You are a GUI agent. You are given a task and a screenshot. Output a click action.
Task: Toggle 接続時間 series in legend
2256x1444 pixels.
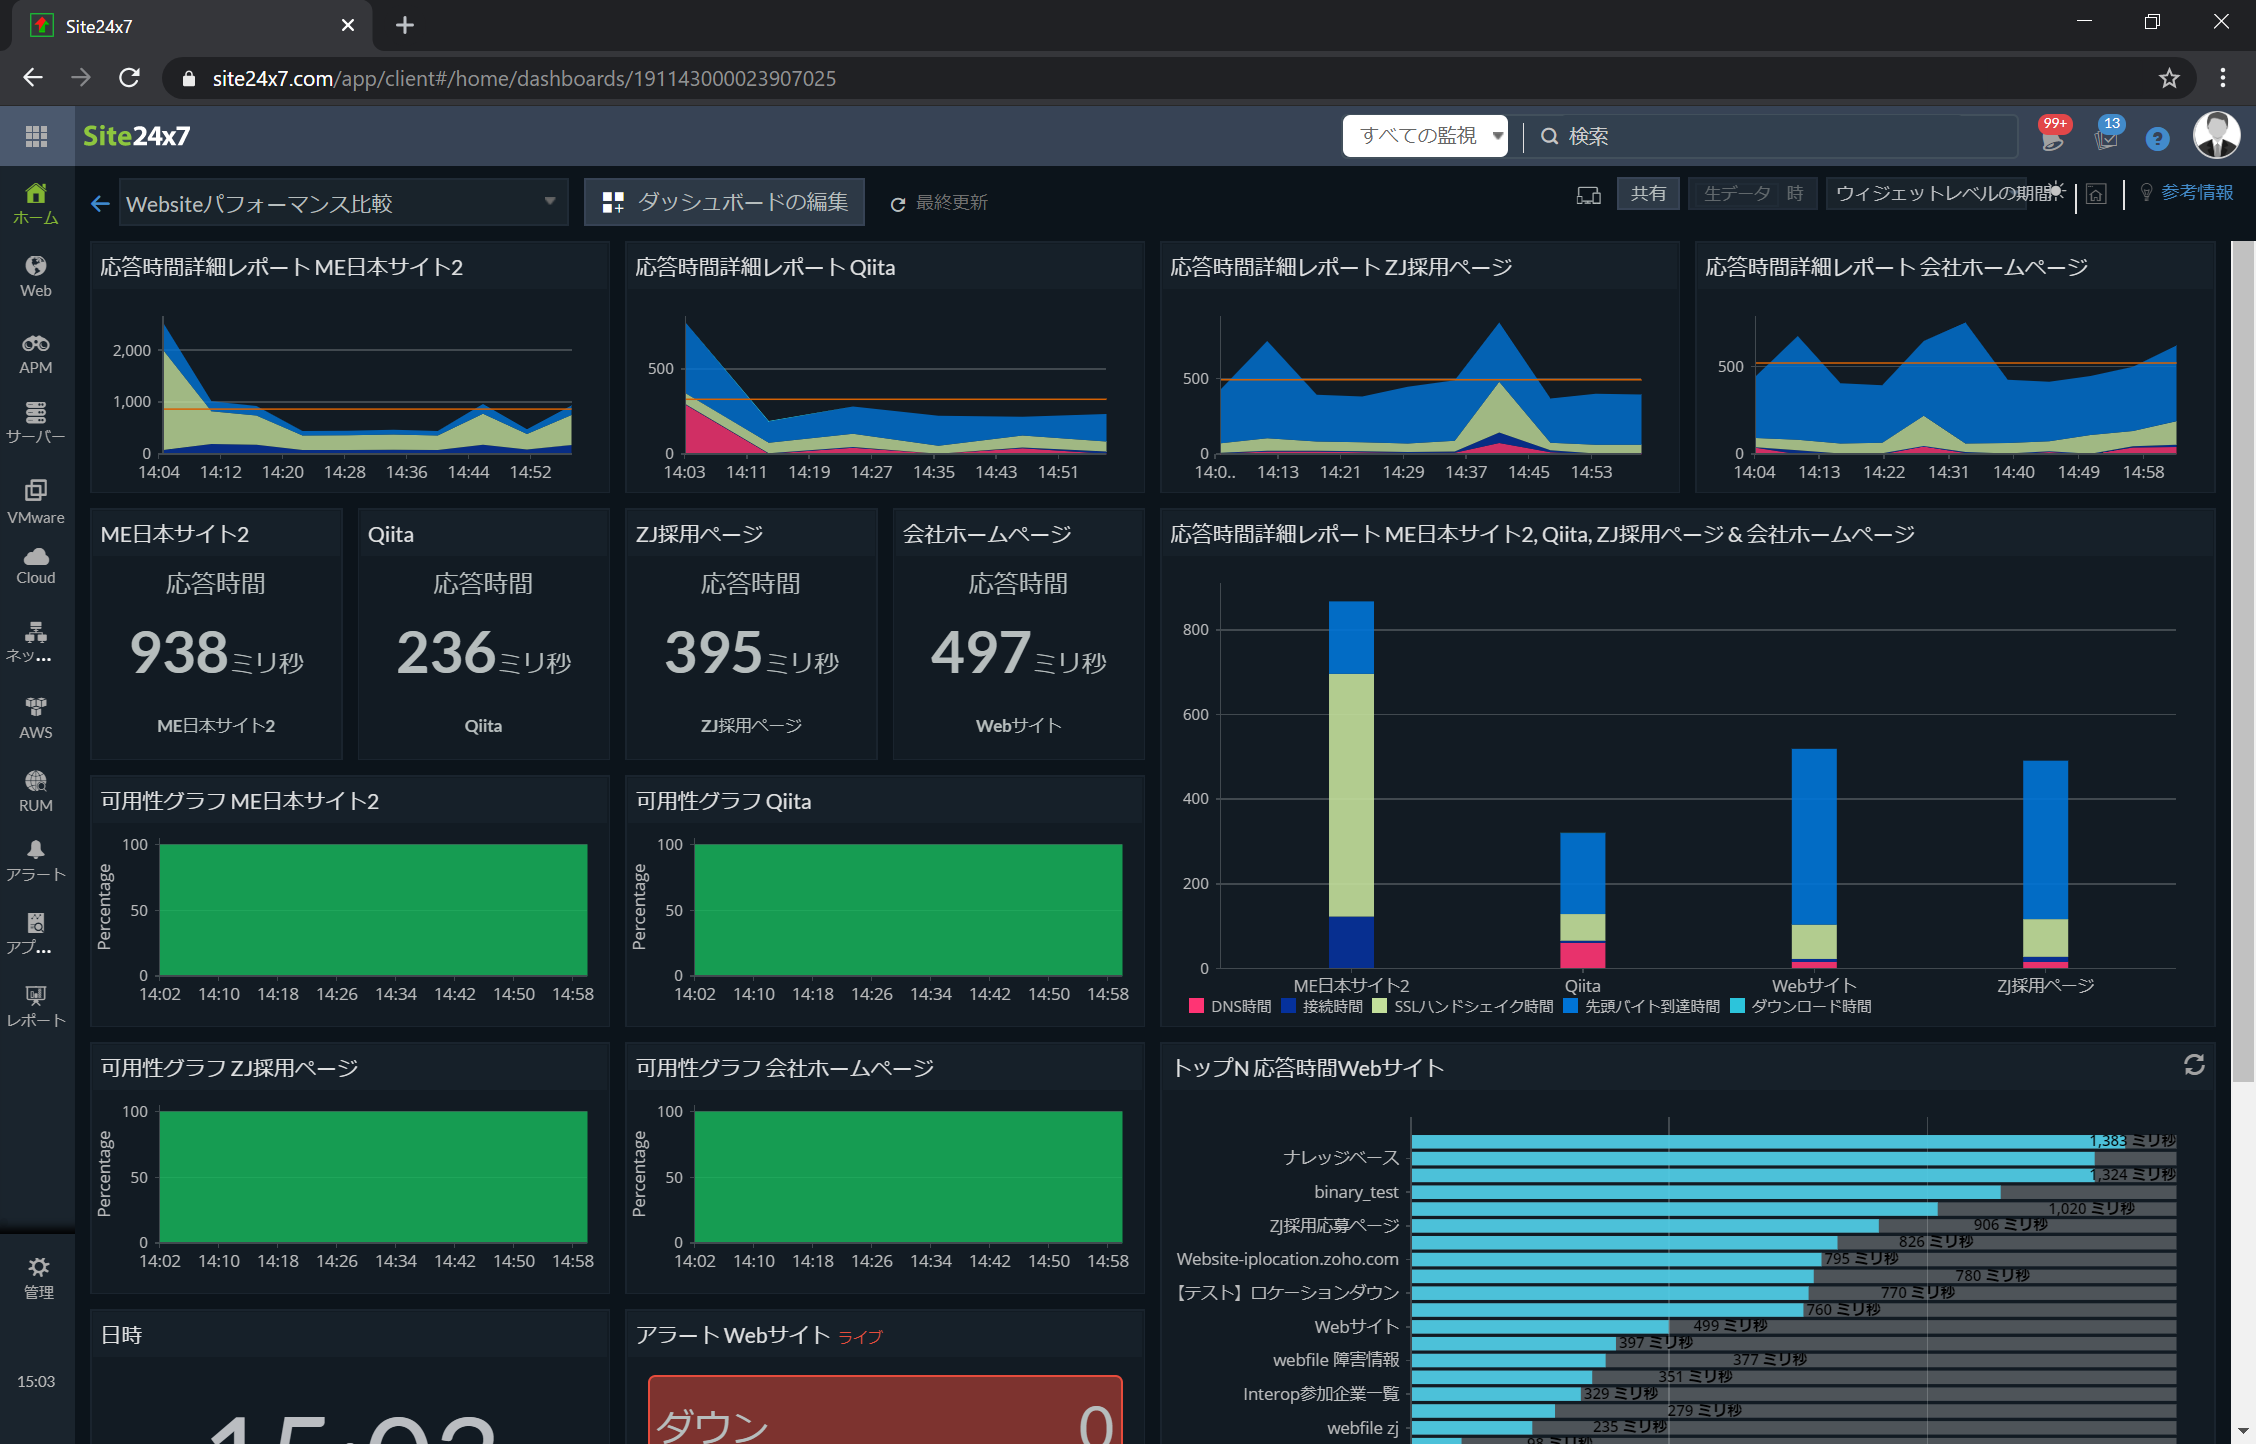(x=1322, y=1006)
